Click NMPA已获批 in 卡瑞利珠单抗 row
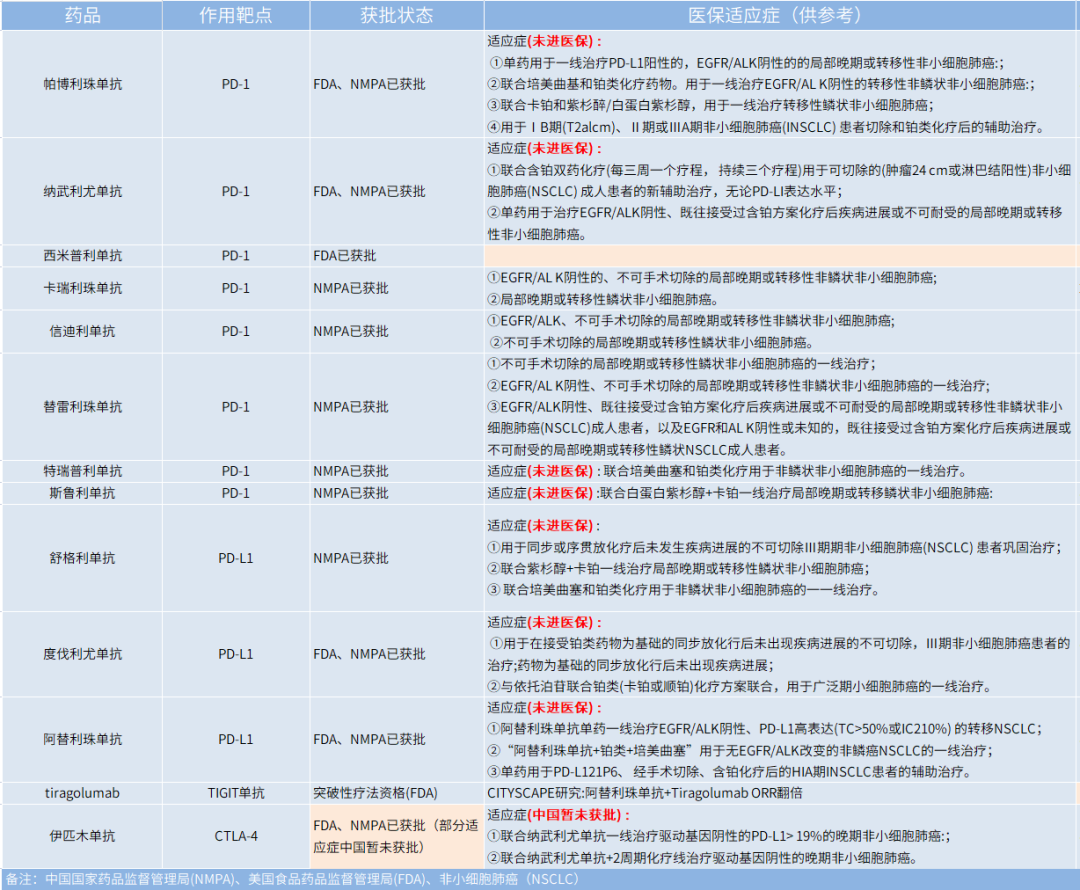This screenshot has width=1080, height=890. point(397,288)
